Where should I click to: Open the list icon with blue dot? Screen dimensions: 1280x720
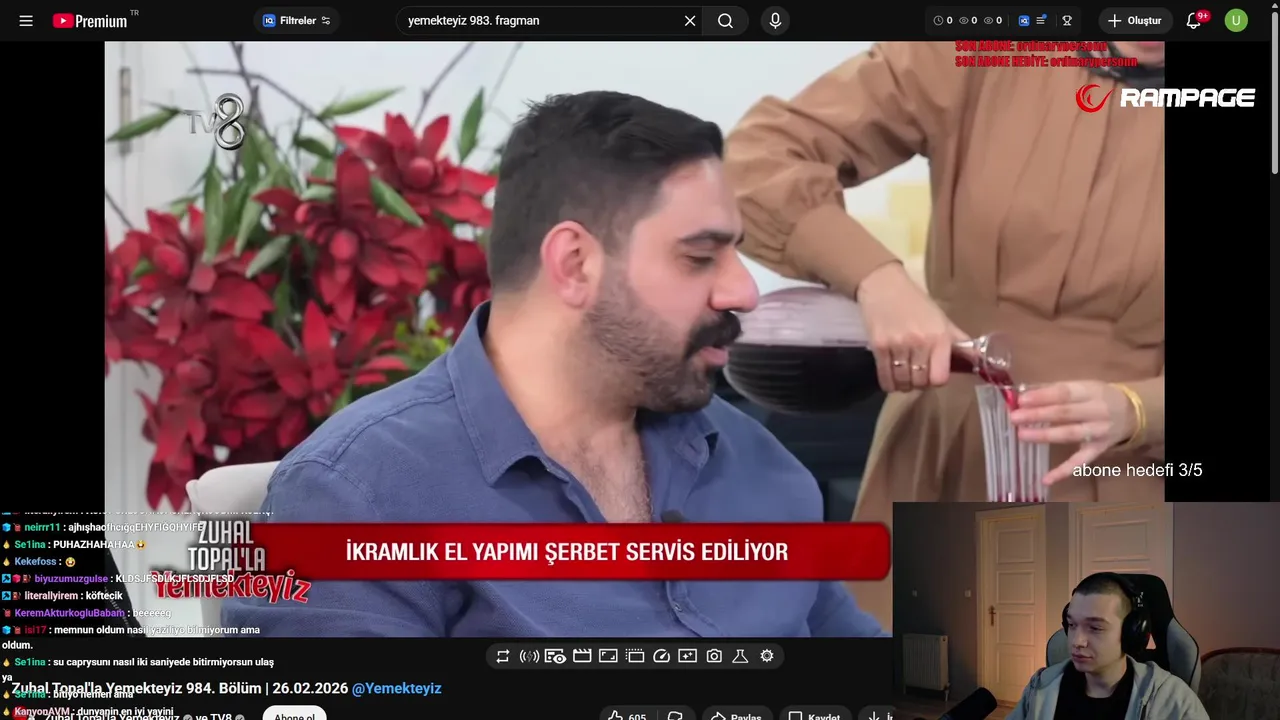(x=1042, y=21)
